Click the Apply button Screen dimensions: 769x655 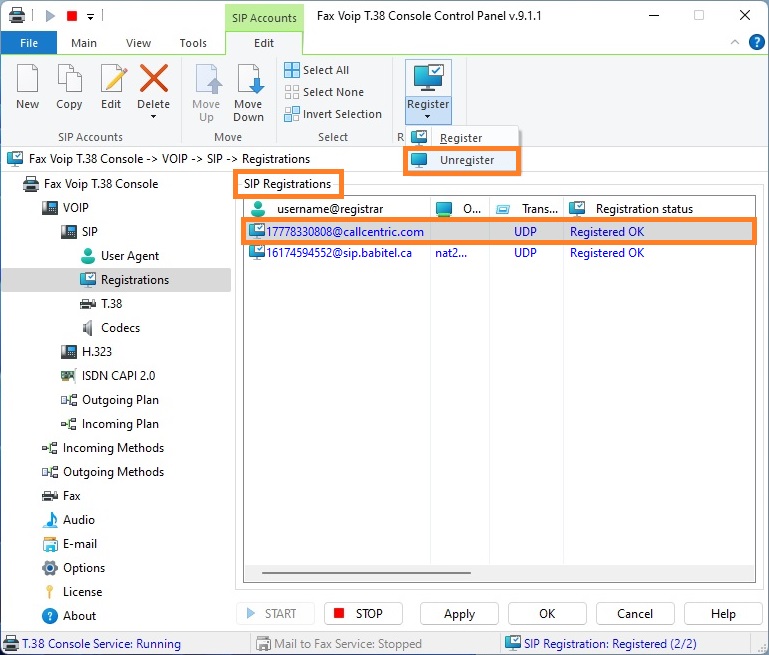click(459, 614)
